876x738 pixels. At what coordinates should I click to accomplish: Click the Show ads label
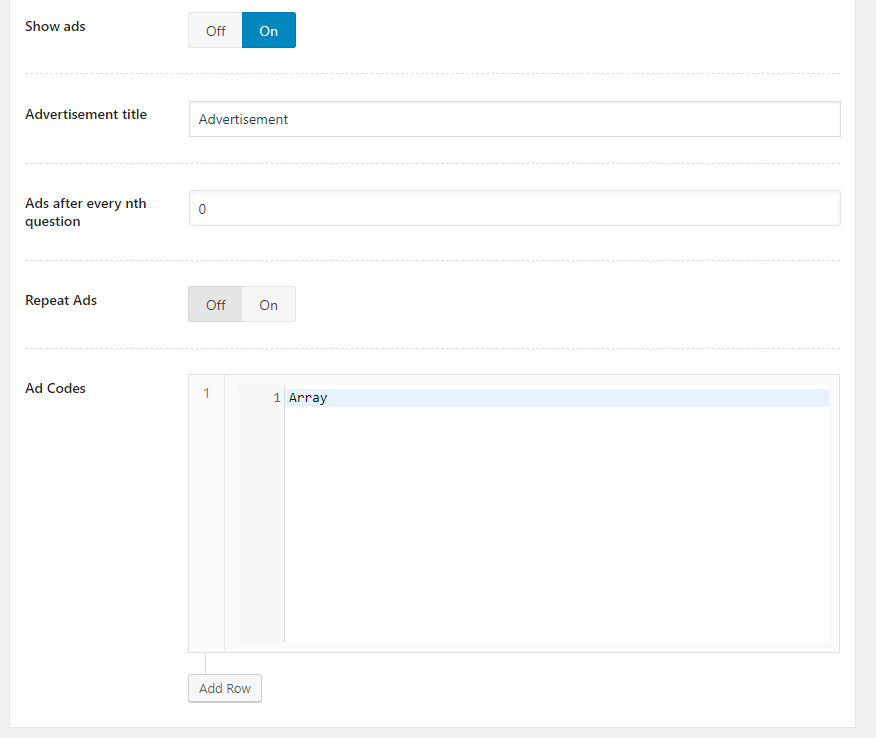pyautogui.click(x=55, y=27)
